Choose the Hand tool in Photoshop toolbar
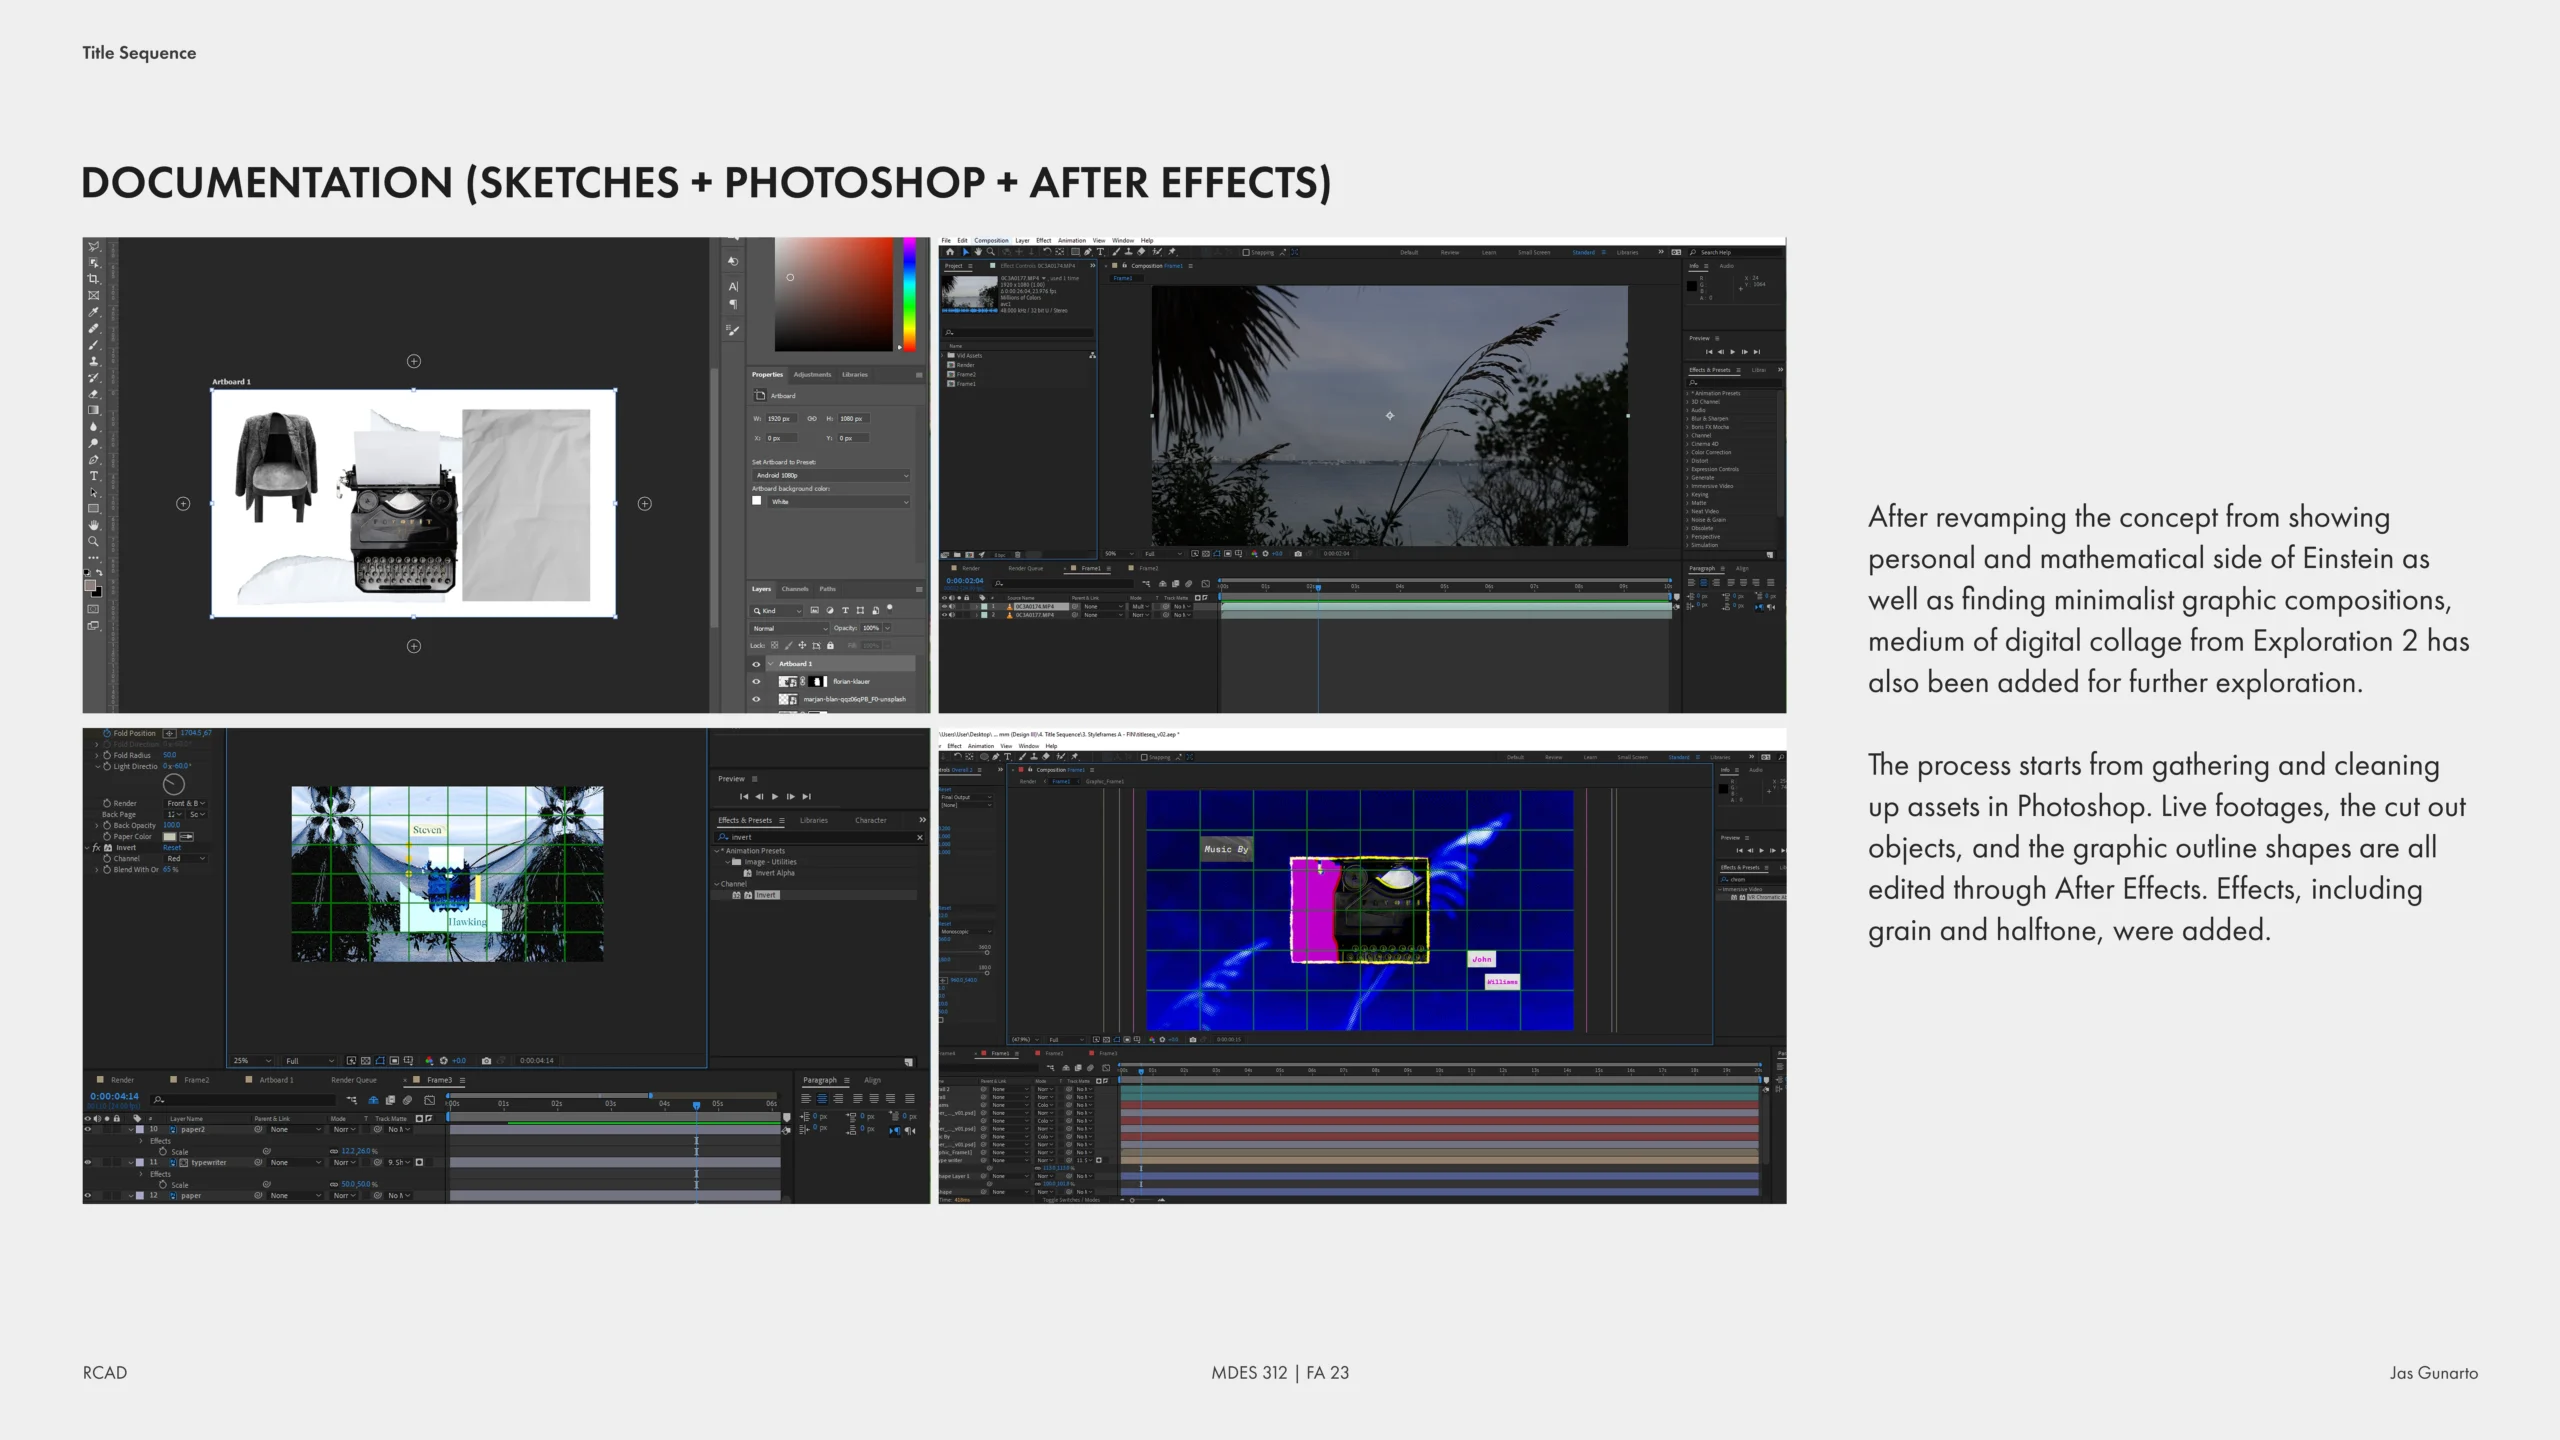This screenshot has width=2560, height=1440. coord(93,525)
